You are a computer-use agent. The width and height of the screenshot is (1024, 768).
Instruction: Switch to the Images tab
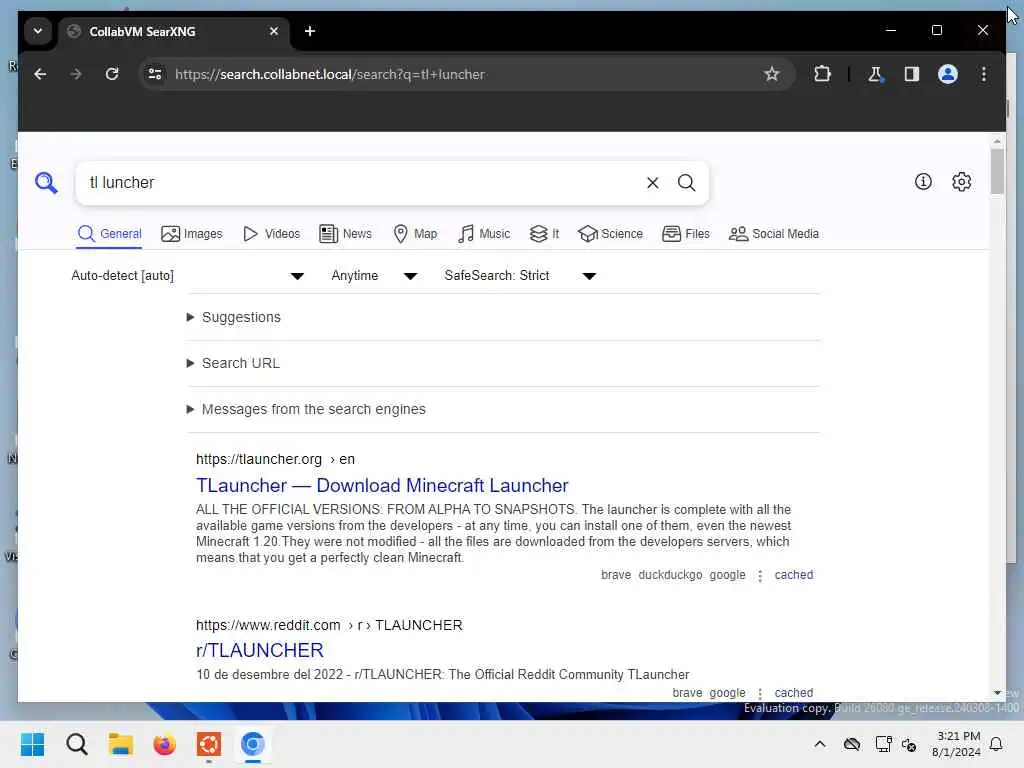[x=192, y=234]
